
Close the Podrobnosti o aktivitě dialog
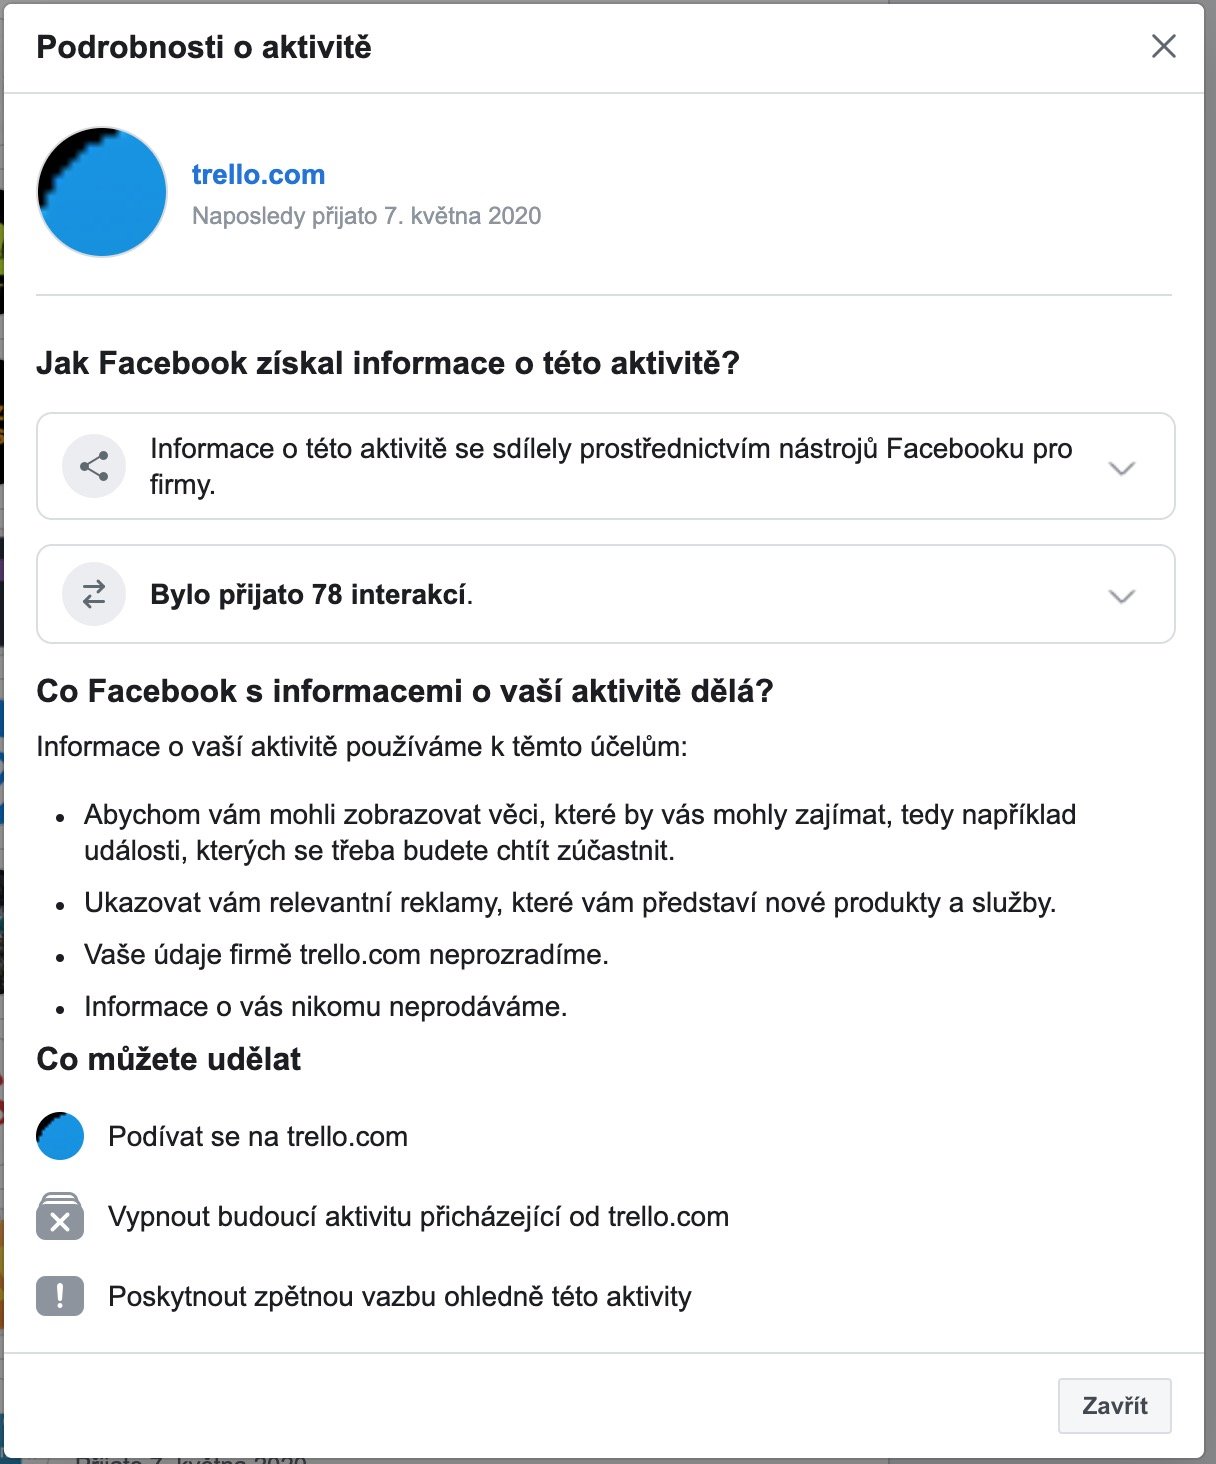coord(1163,46)
